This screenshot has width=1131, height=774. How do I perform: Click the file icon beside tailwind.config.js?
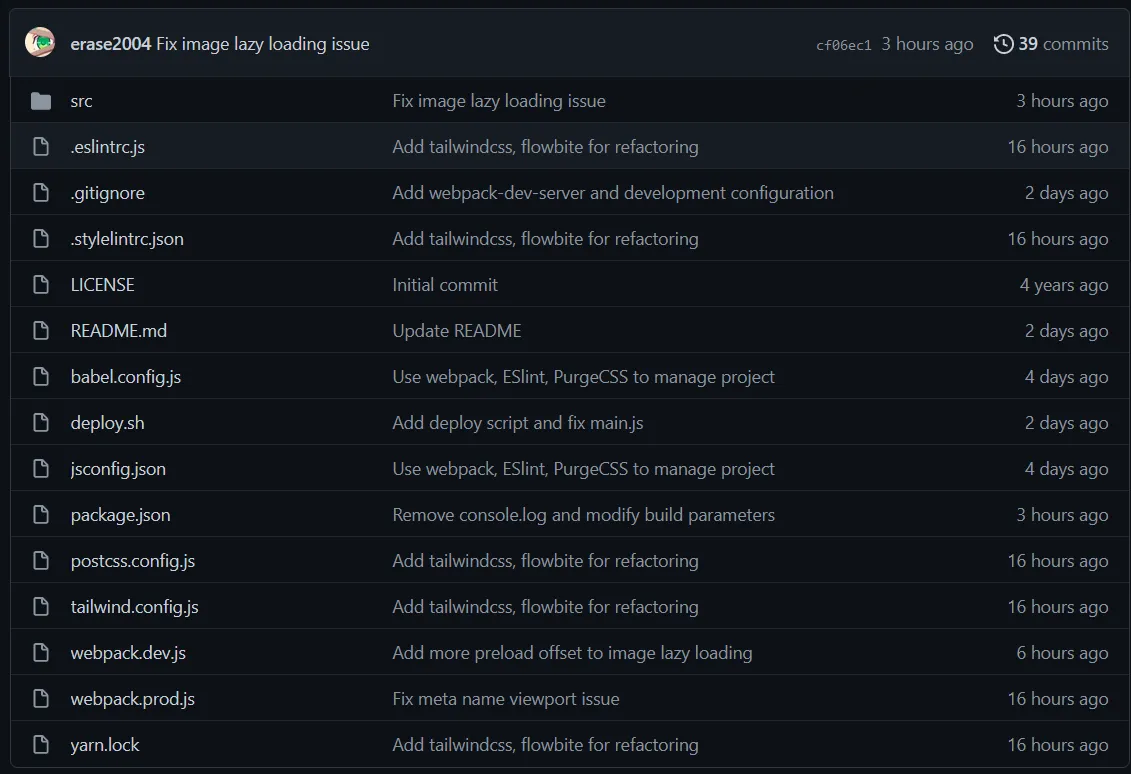[41, 607]
